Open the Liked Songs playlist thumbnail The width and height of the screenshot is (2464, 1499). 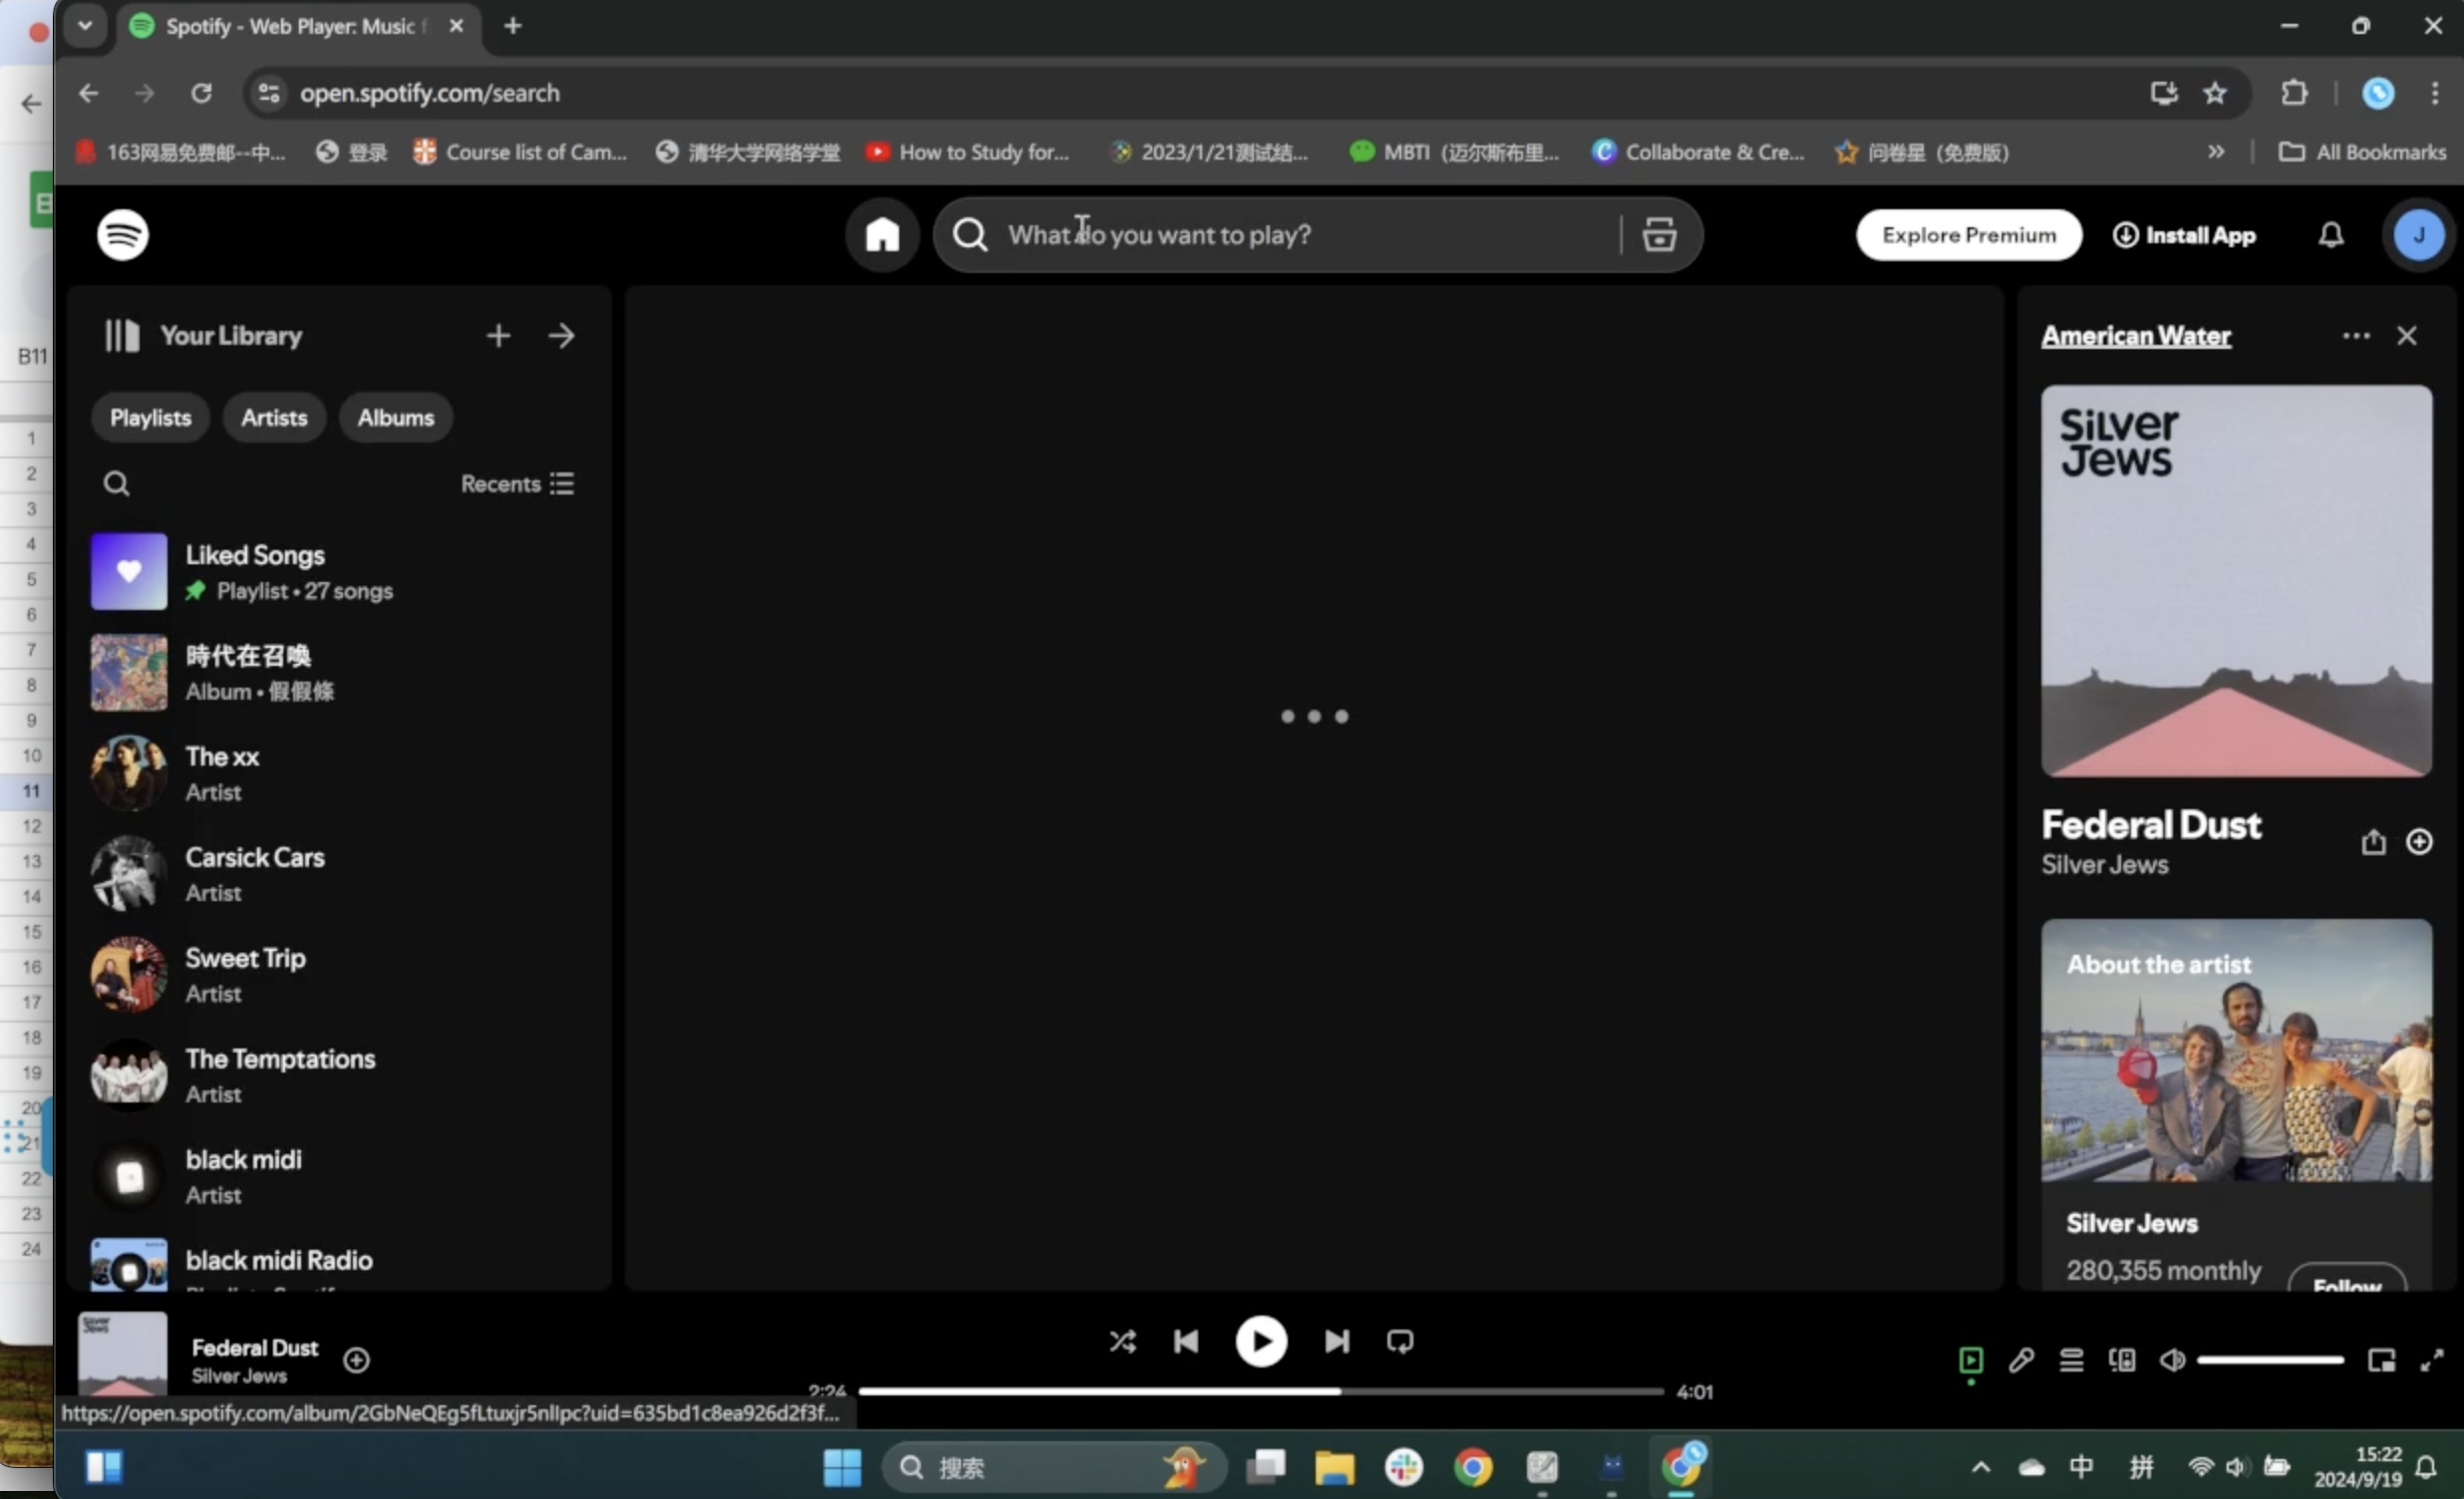128,571
